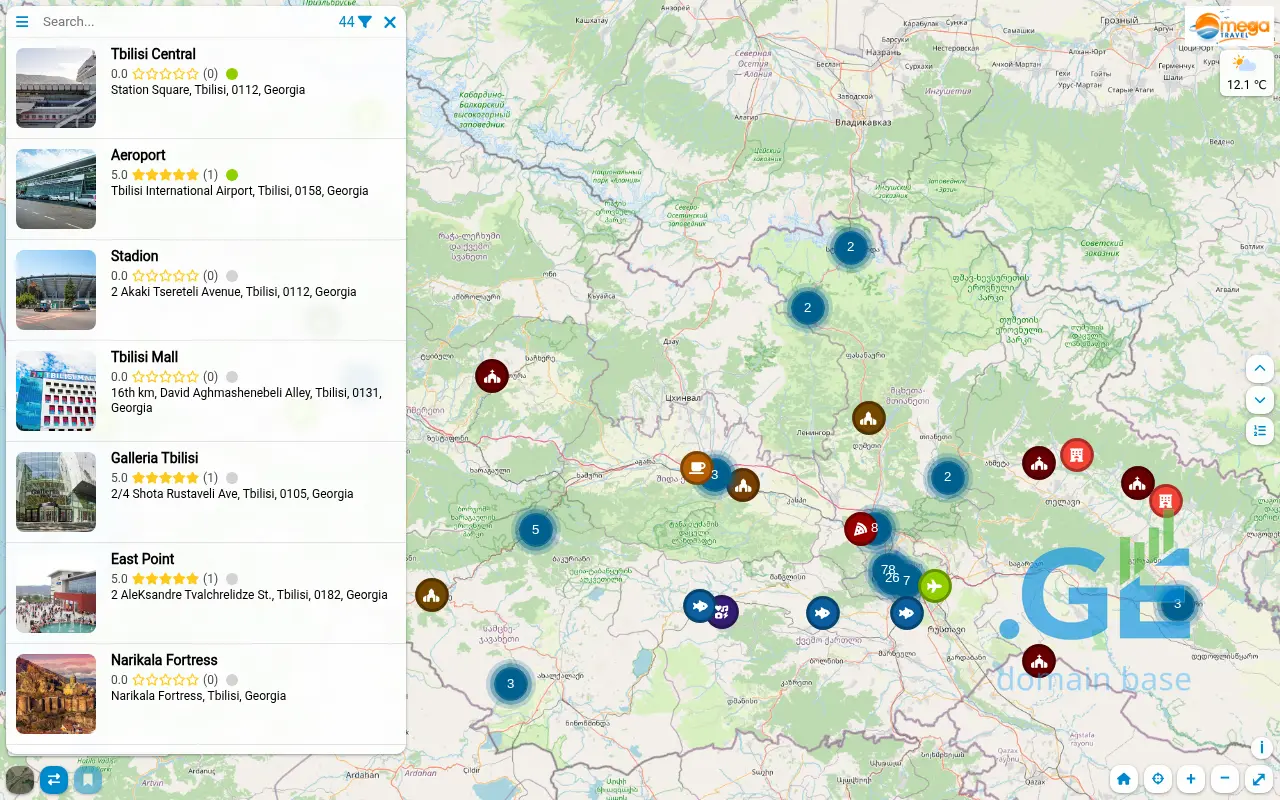Viewport: 1280px width, 800px height.
Task: Zoom in with the plus button
Action: coord(1190,779)
